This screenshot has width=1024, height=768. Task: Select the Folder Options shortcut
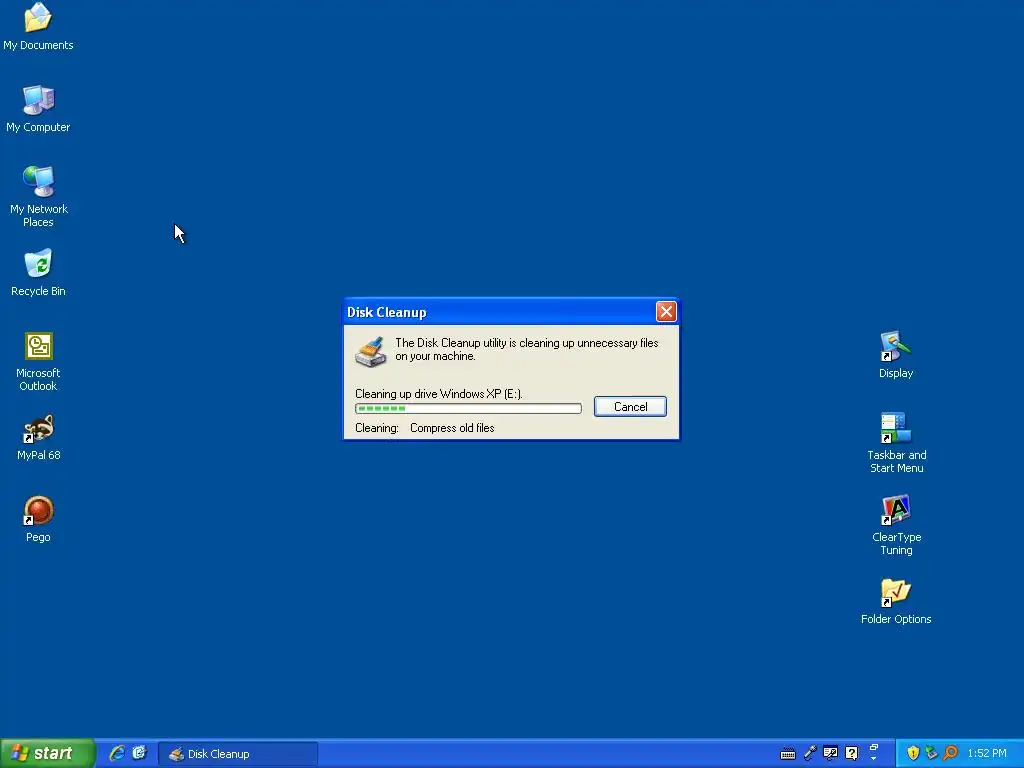(x=895, y=601)
